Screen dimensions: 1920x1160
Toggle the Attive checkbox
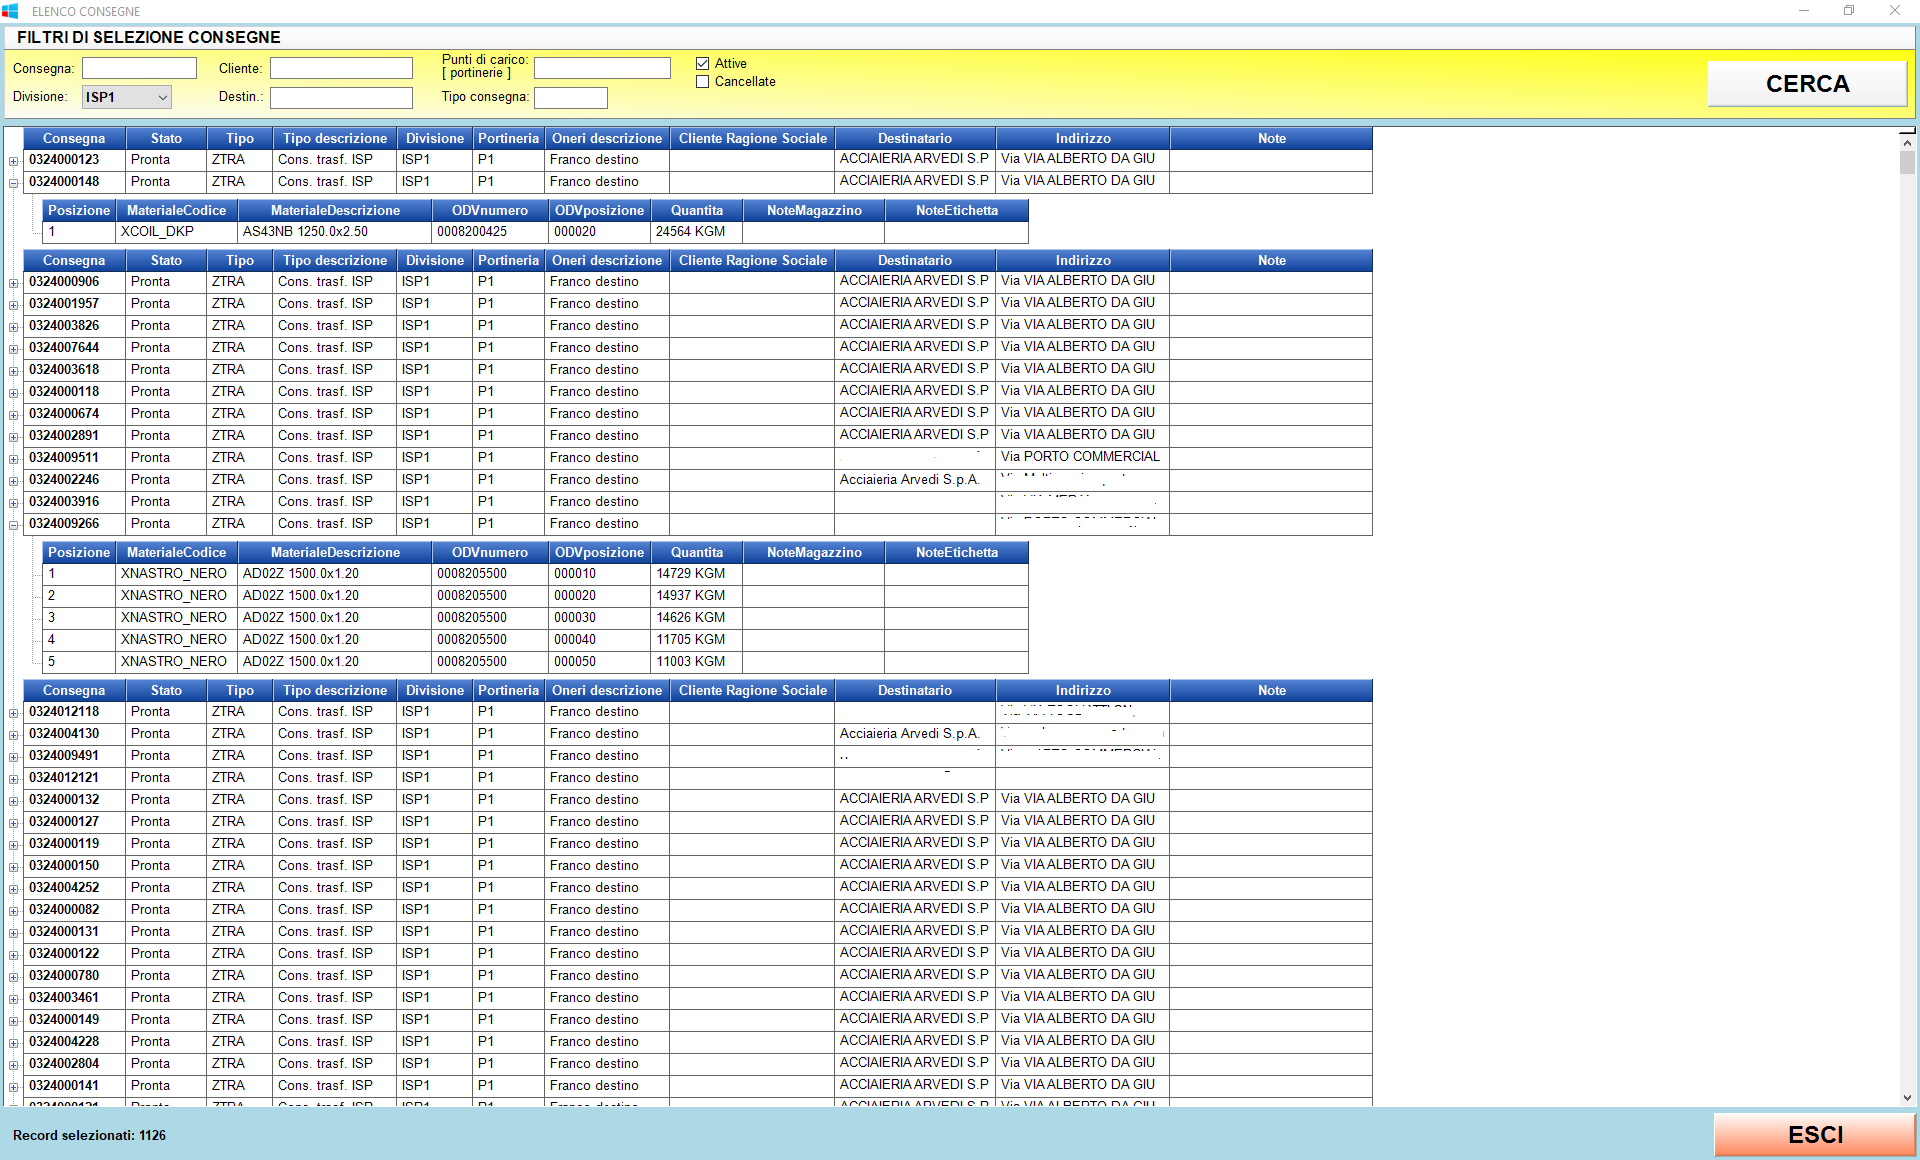coord(702,63)
